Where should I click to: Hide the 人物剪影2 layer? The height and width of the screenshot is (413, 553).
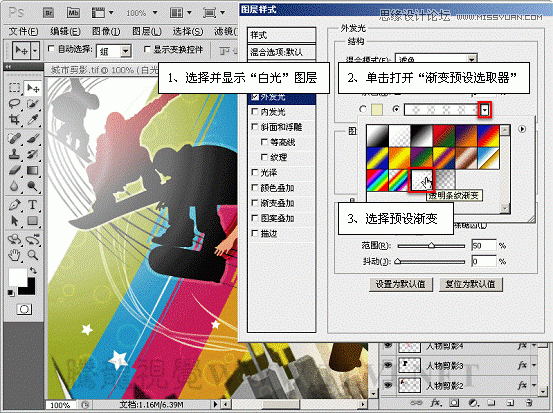pyautogui.click(x=388, y=385)
